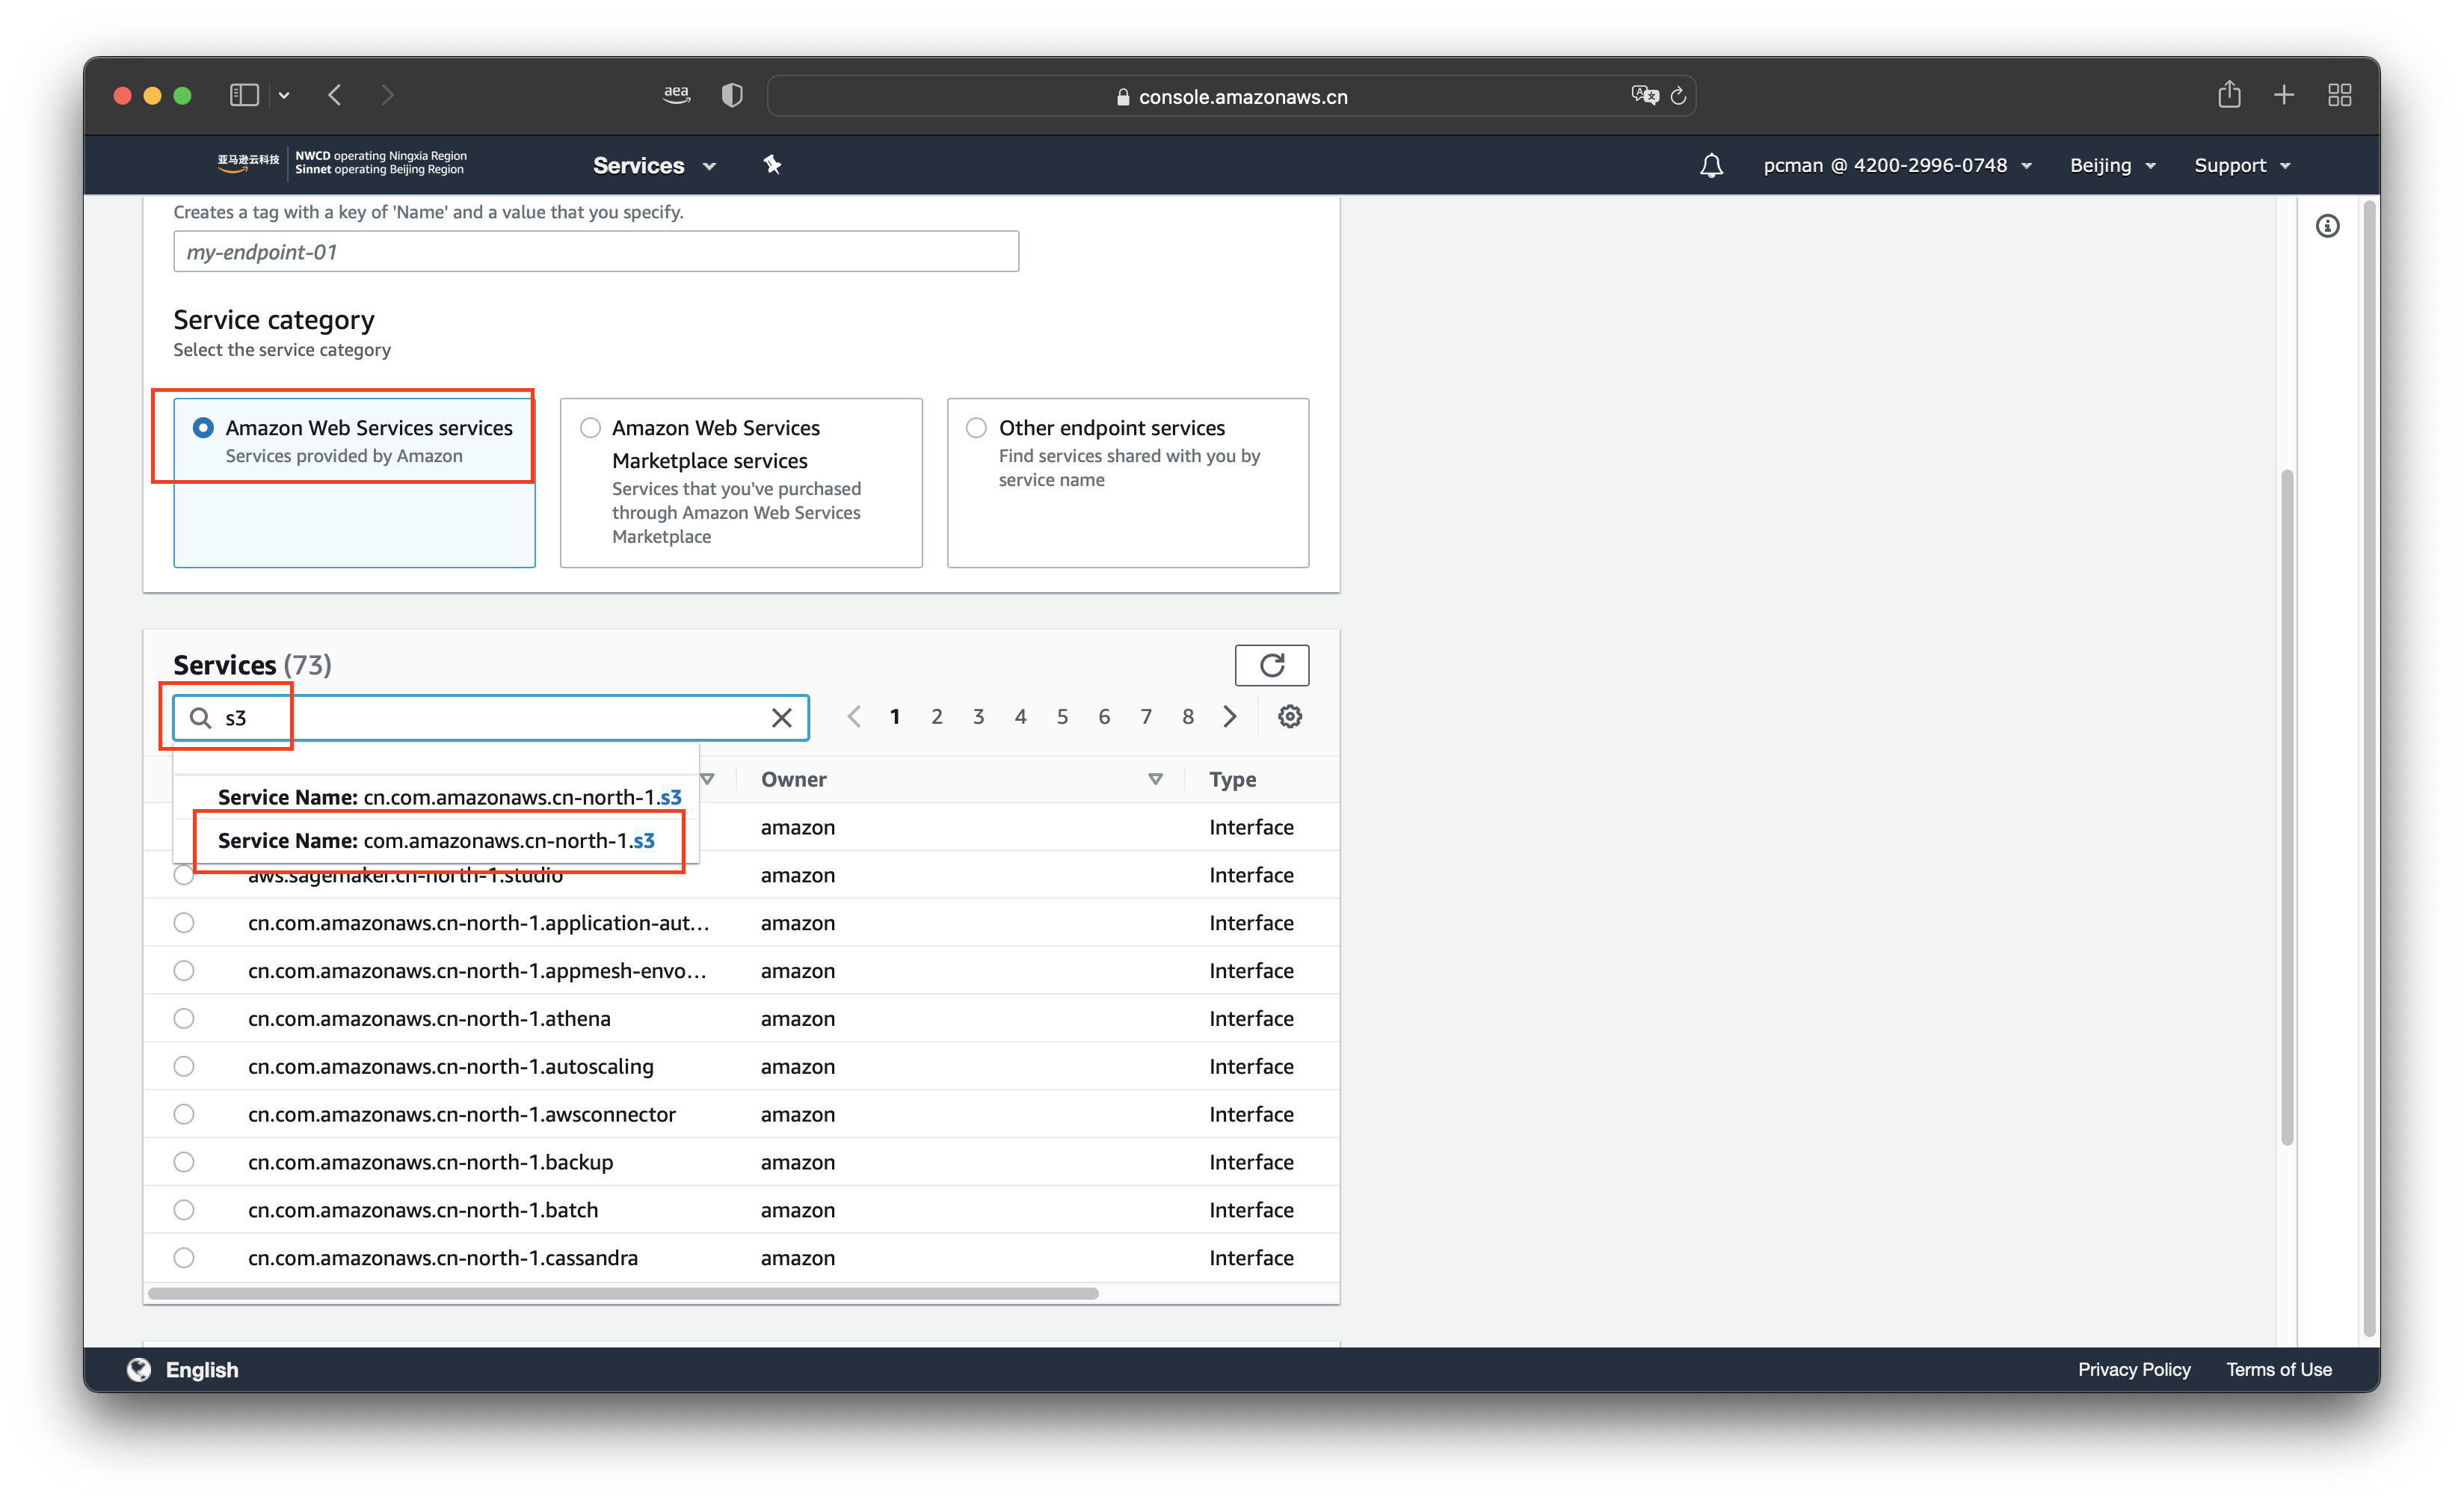The height and width of the screenshot is (1503, 2464).
Task: Click the Type column header
Action: [1232, 779]
